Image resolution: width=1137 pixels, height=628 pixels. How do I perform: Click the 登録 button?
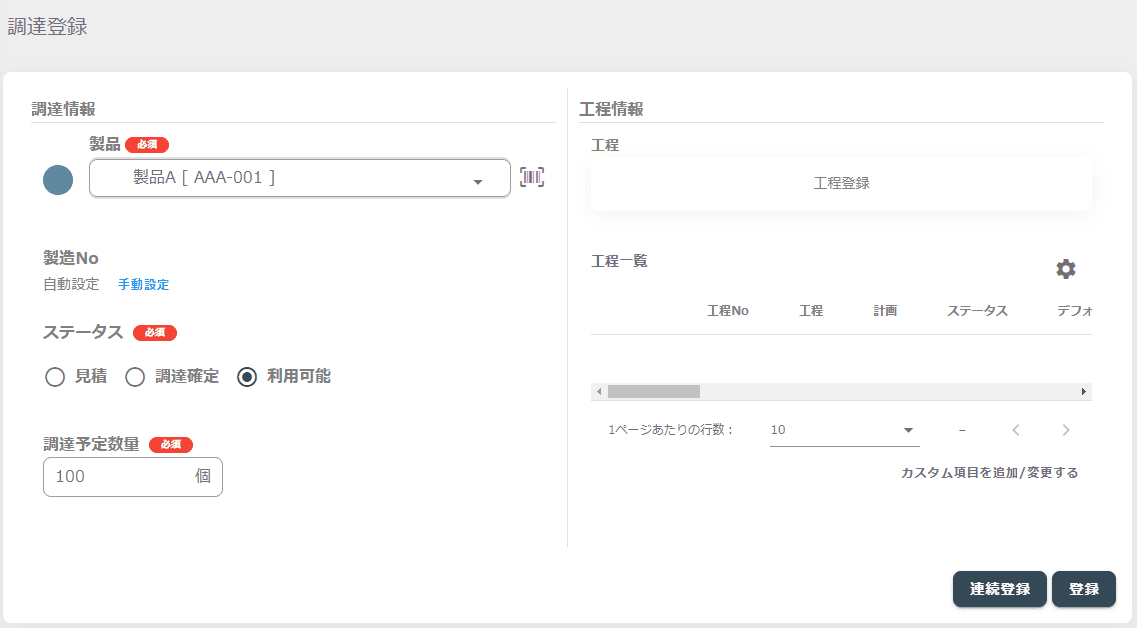[x=1083, y=589]
